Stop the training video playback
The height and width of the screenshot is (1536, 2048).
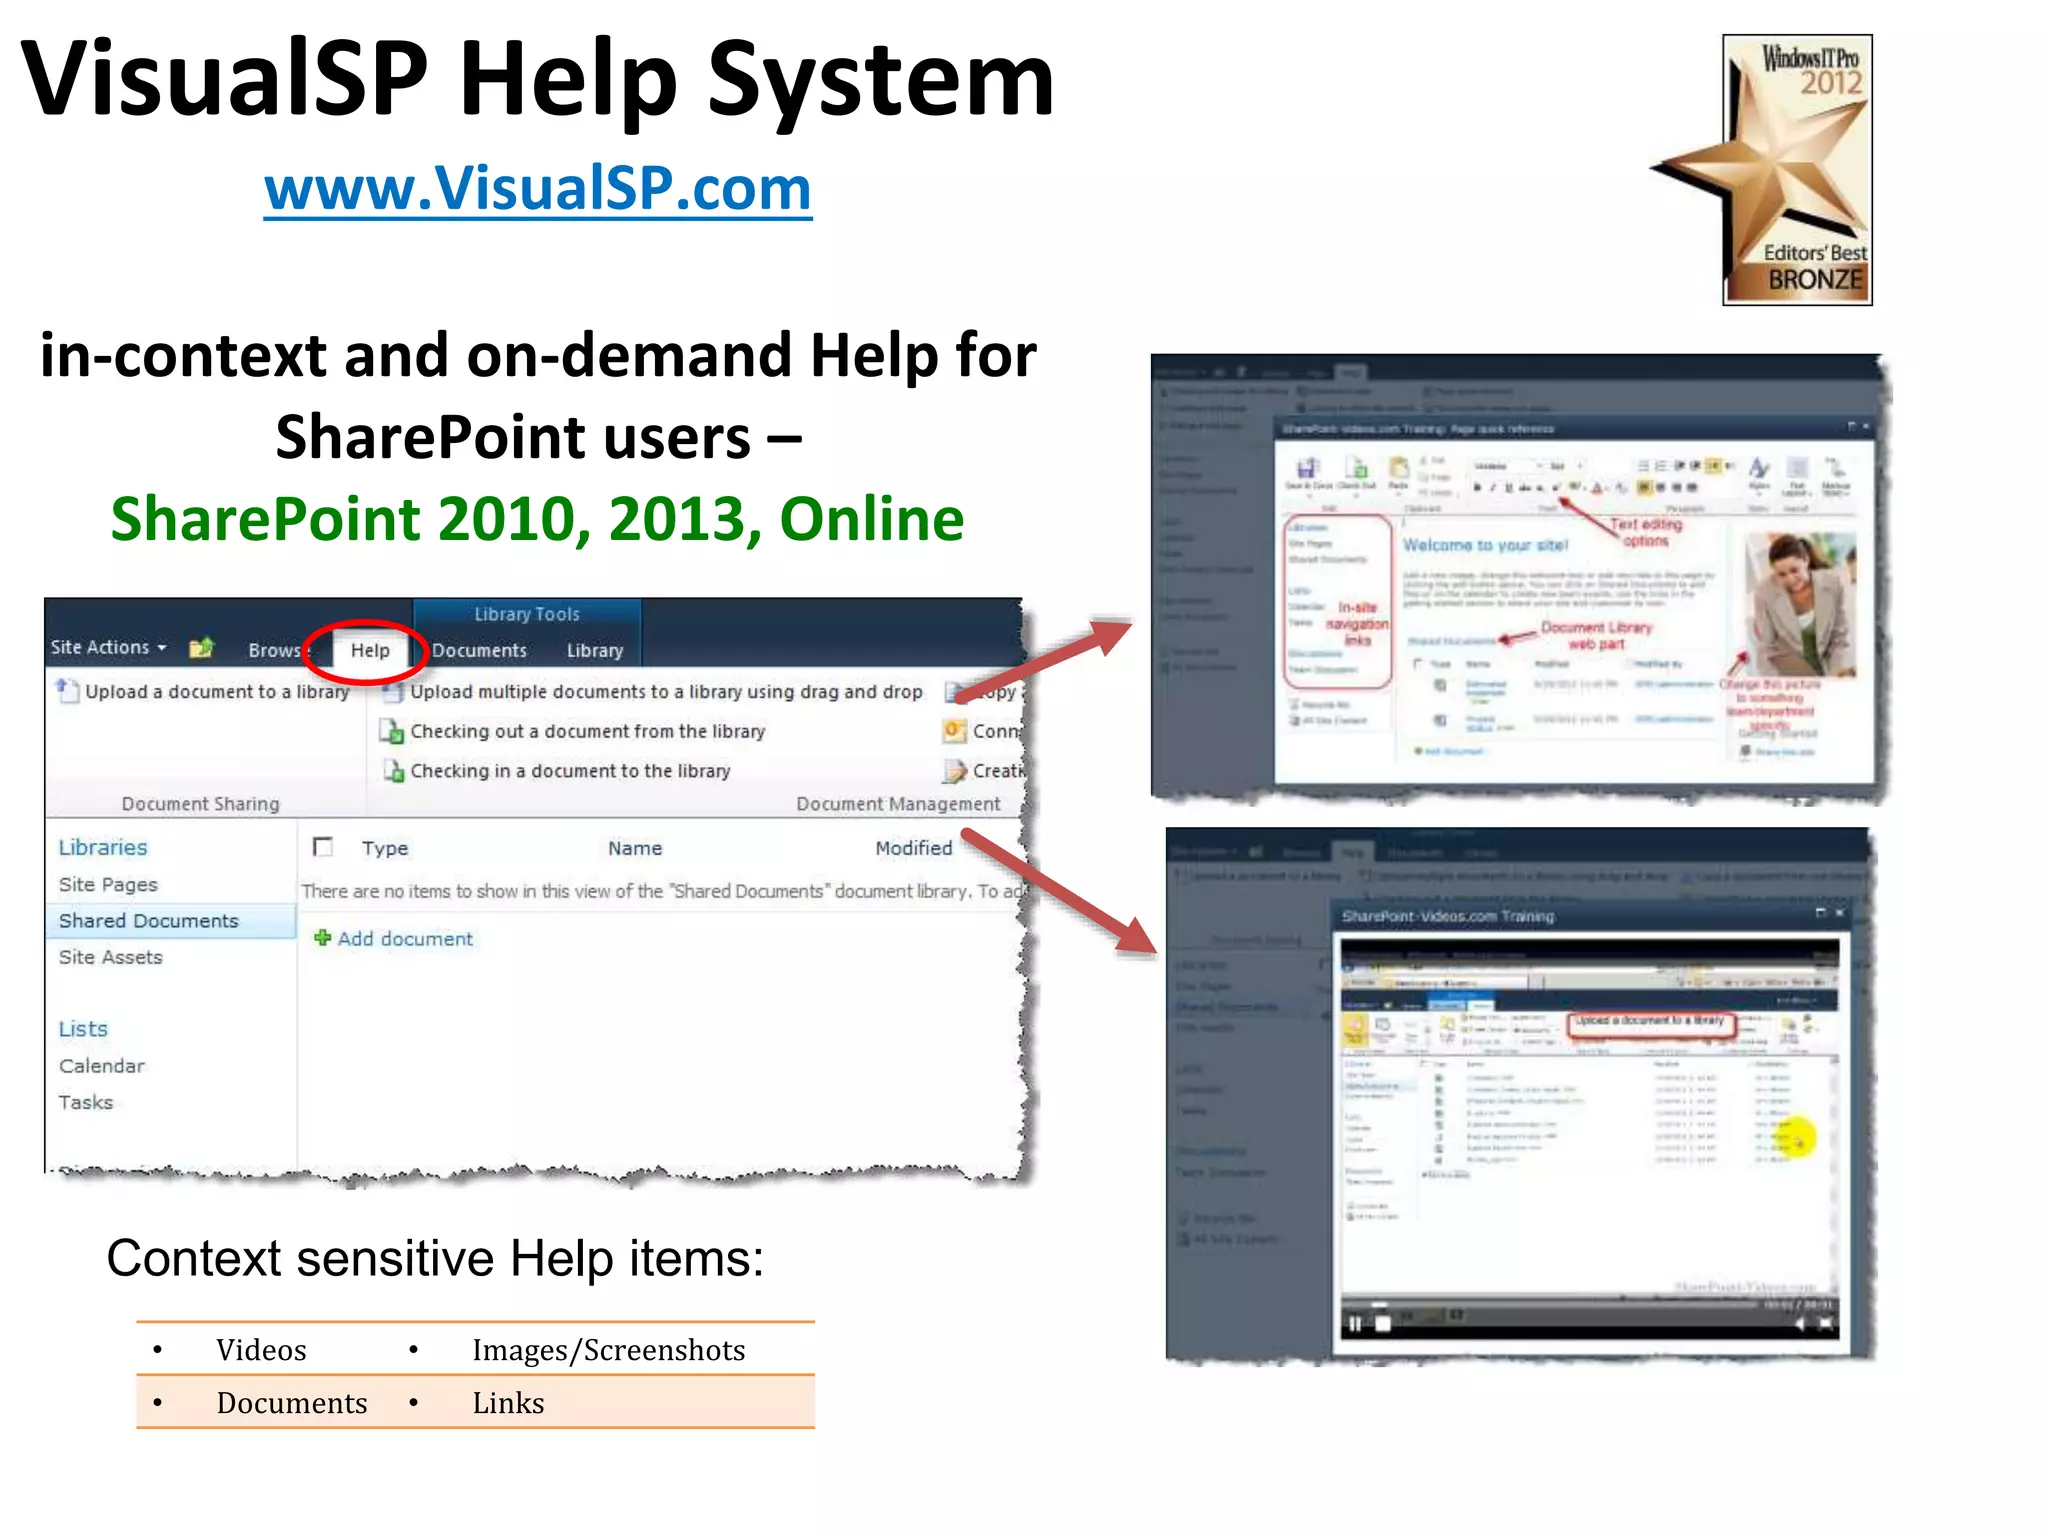pos(1383,1323)
